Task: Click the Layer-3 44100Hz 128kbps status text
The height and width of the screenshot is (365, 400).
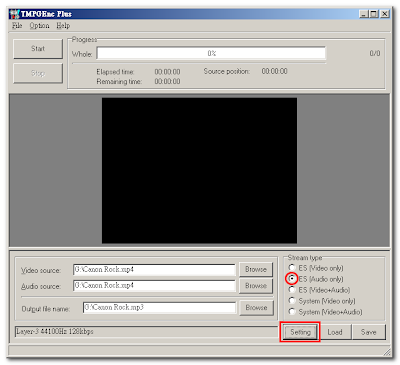Action: [x=55, y=332]
